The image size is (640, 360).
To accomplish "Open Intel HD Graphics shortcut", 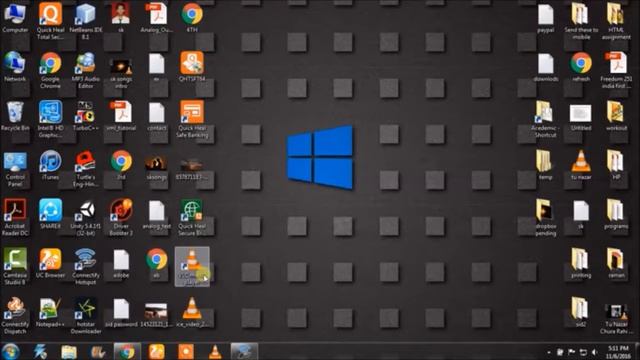I will coord(50,119).
